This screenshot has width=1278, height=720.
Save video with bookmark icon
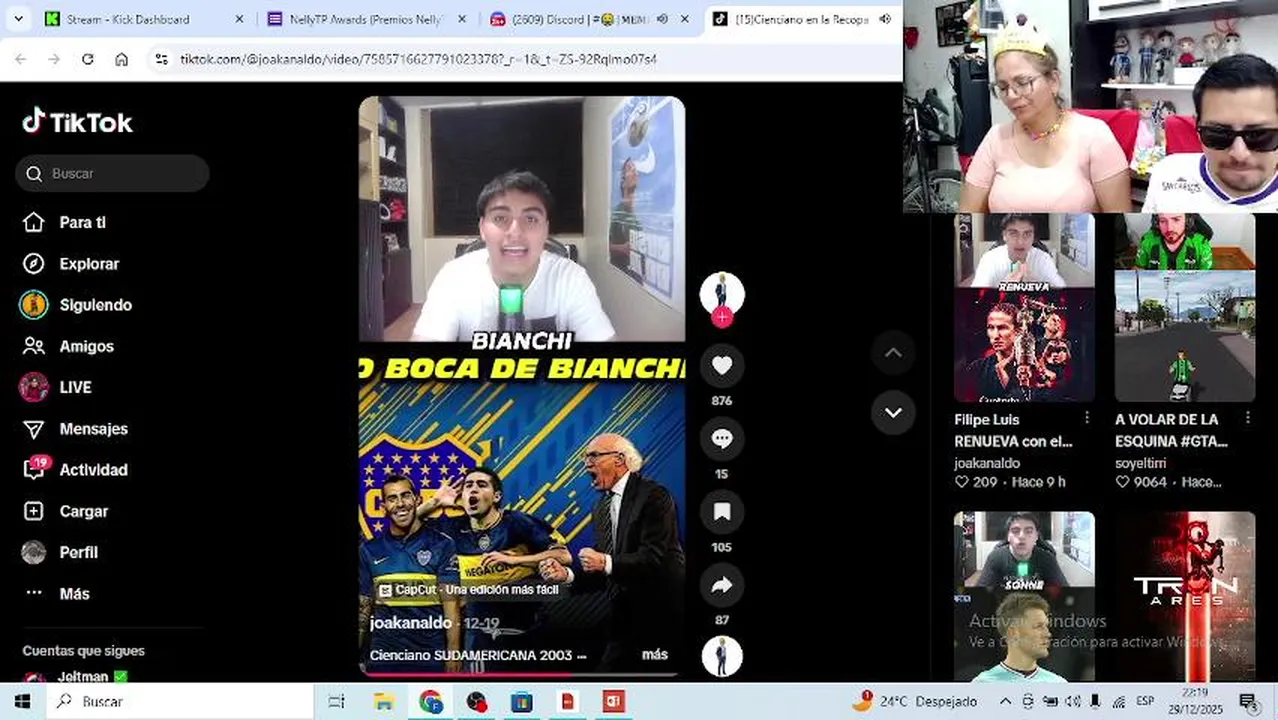tap(722, 512)
